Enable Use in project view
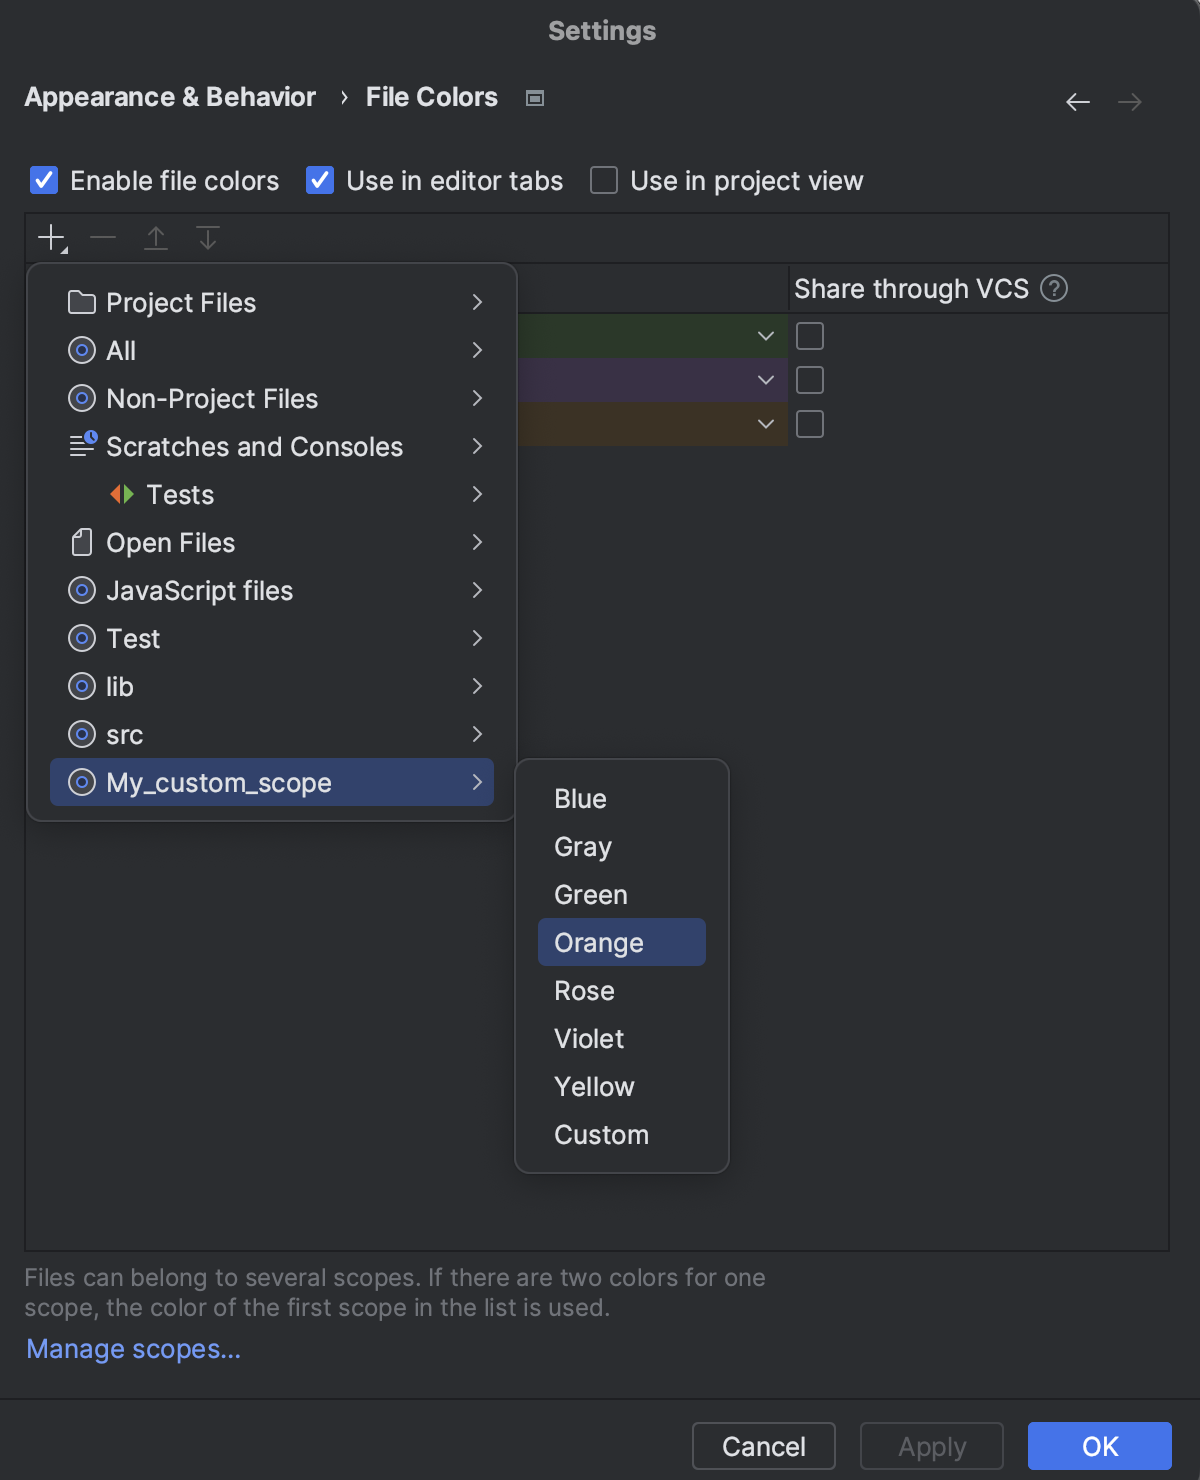Screen dimensions: 1200x1480 [x=603, y=180]
